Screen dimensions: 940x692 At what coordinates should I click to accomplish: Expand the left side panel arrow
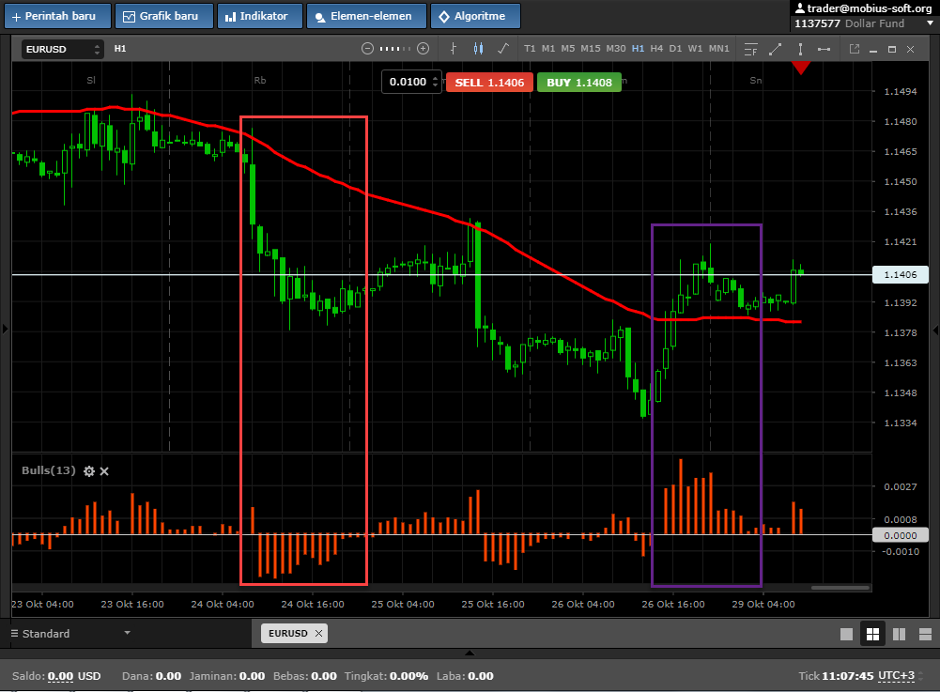(5, 329)
